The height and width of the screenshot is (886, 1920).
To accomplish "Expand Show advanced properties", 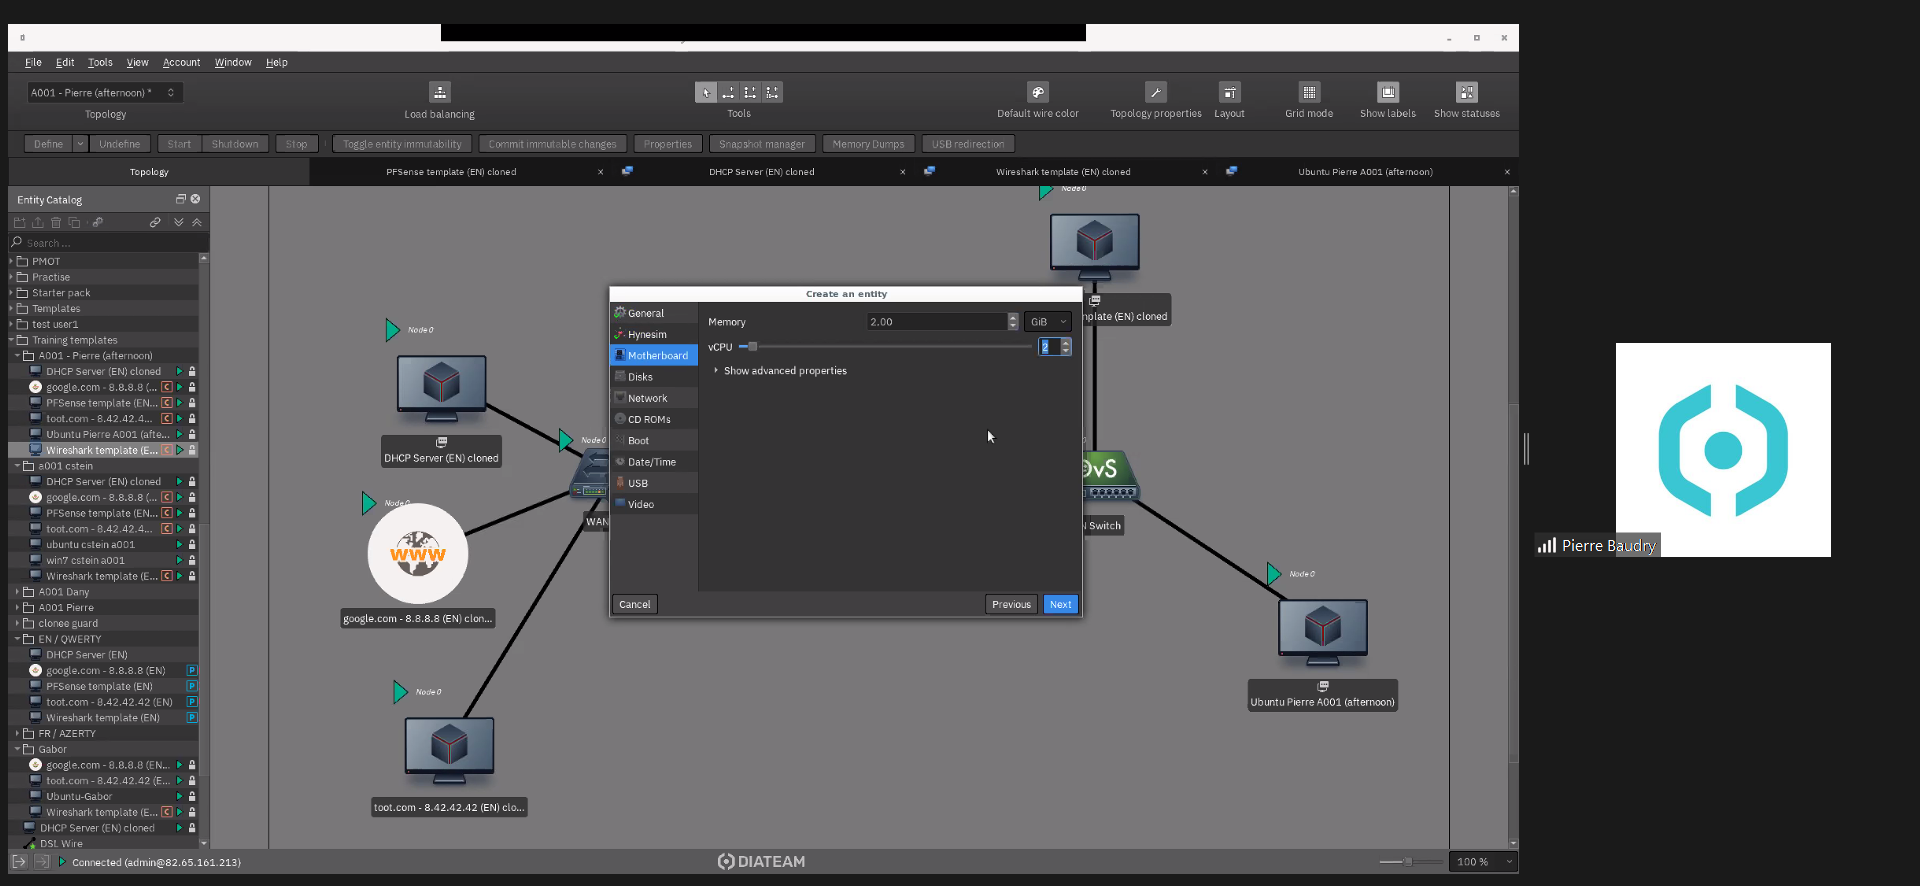I will pos(784,371).
